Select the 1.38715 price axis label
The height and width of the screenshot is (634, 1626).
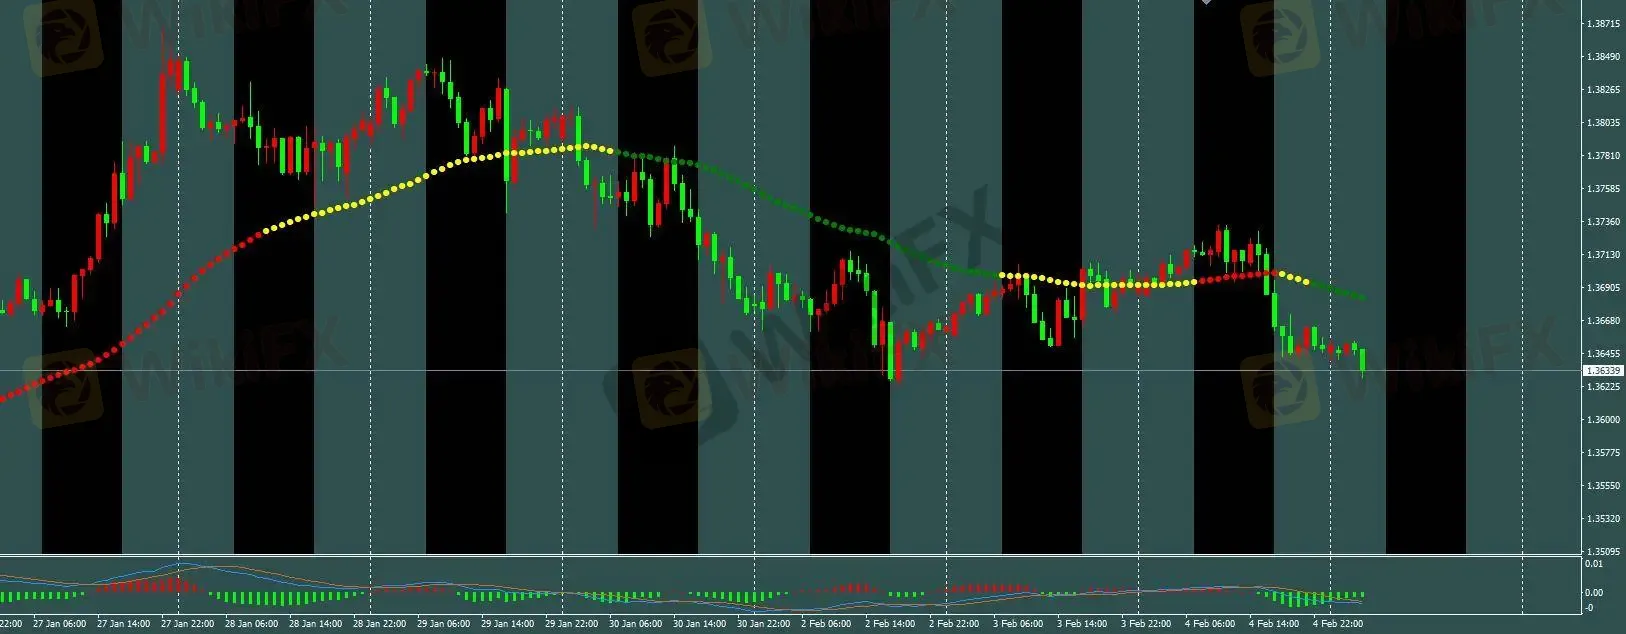pyautogui.click(x=1603, y=24)
